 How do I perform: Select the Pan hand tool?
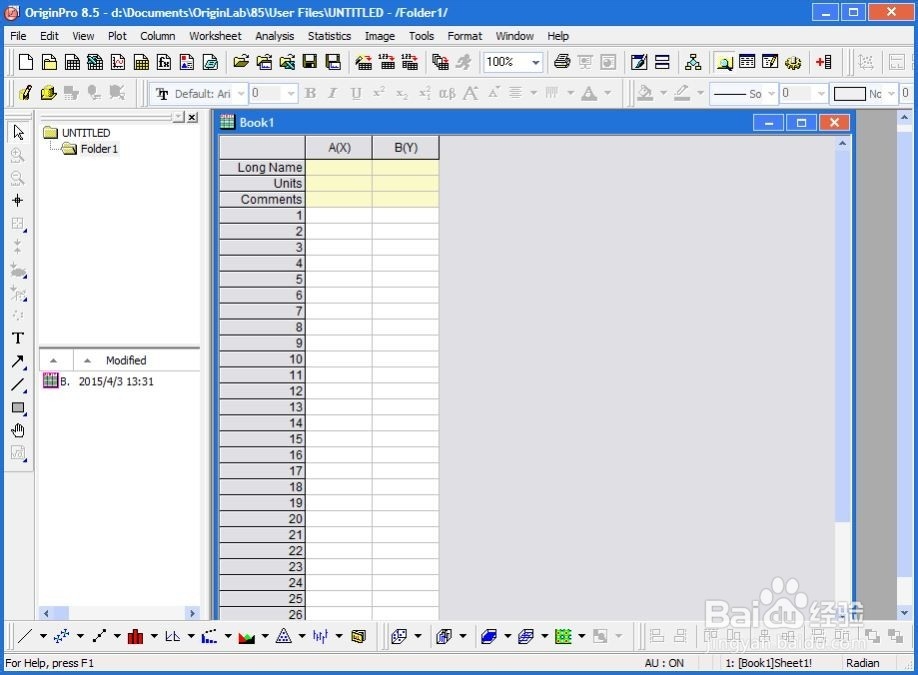click(x=18, y=431)
